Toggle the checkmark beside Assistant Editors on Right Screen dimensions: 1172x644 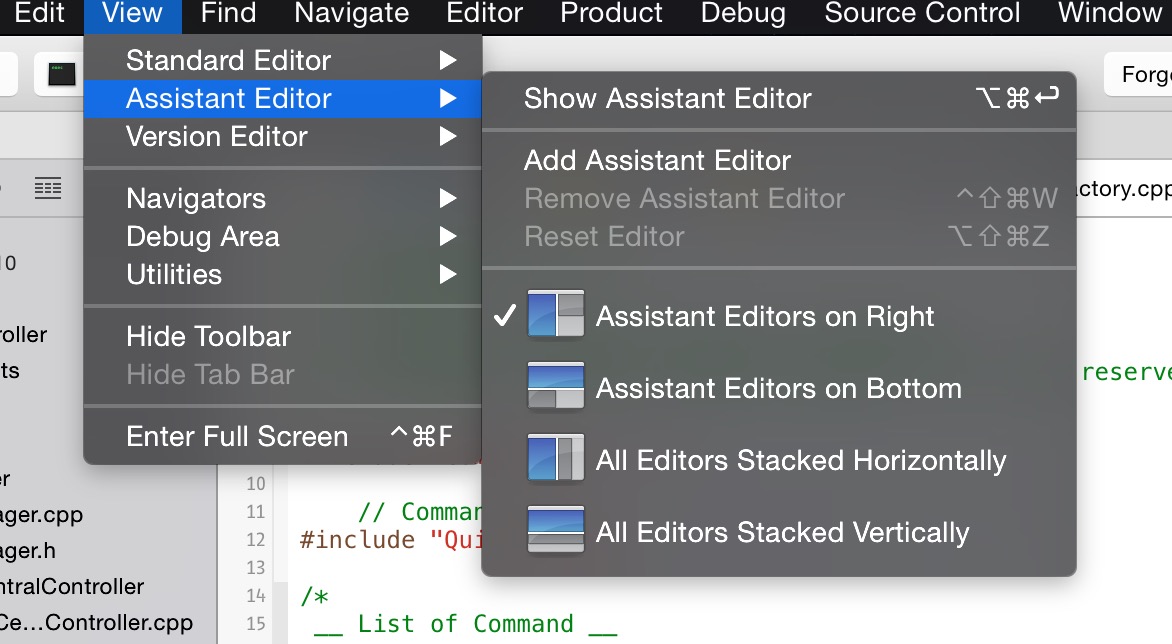[506, 316]
